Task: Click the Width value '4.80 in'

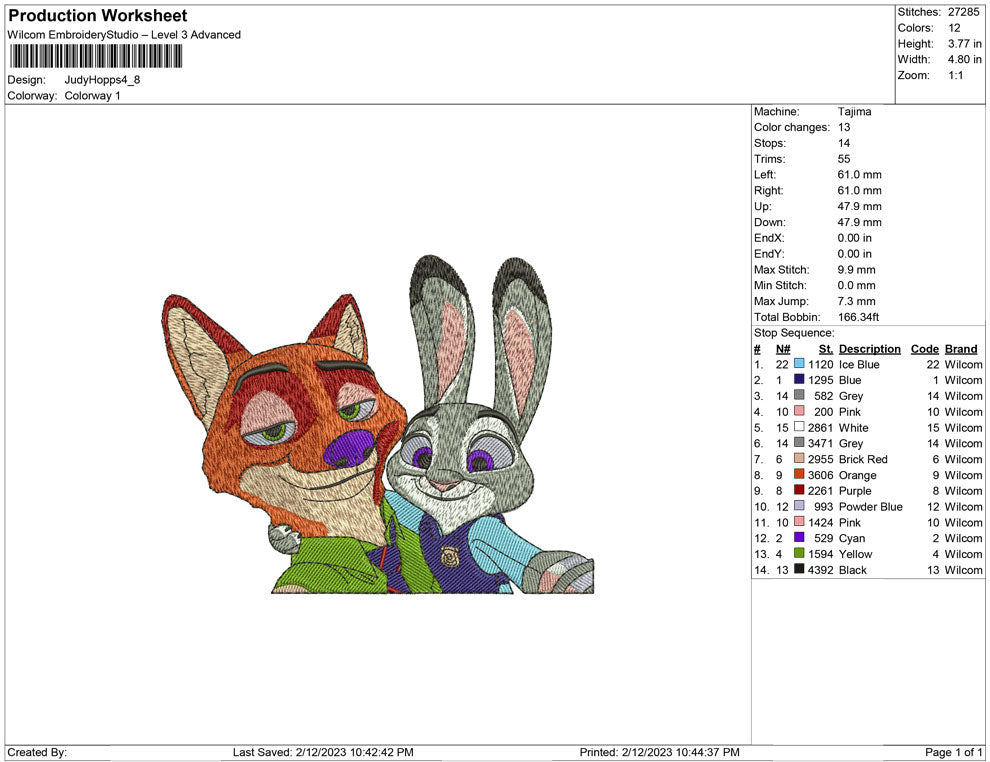Action: click(965, 59)
